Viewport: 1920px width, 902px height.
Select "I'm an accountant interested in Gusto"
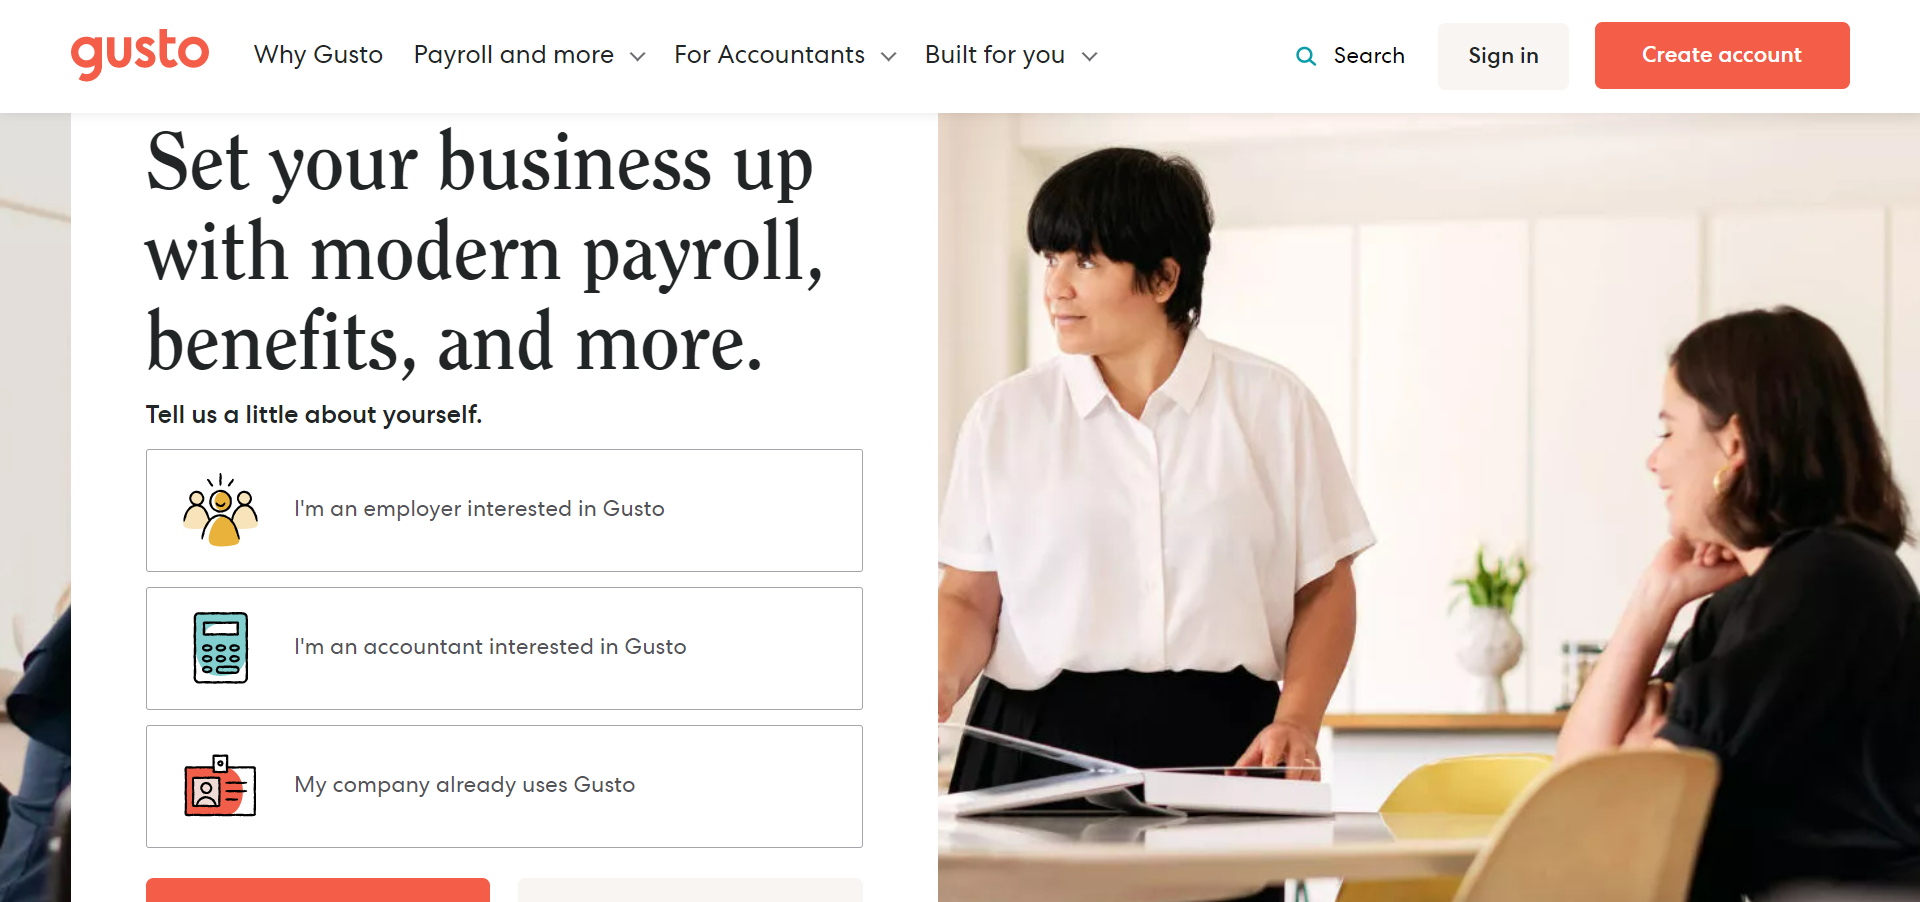click(504, 648)
